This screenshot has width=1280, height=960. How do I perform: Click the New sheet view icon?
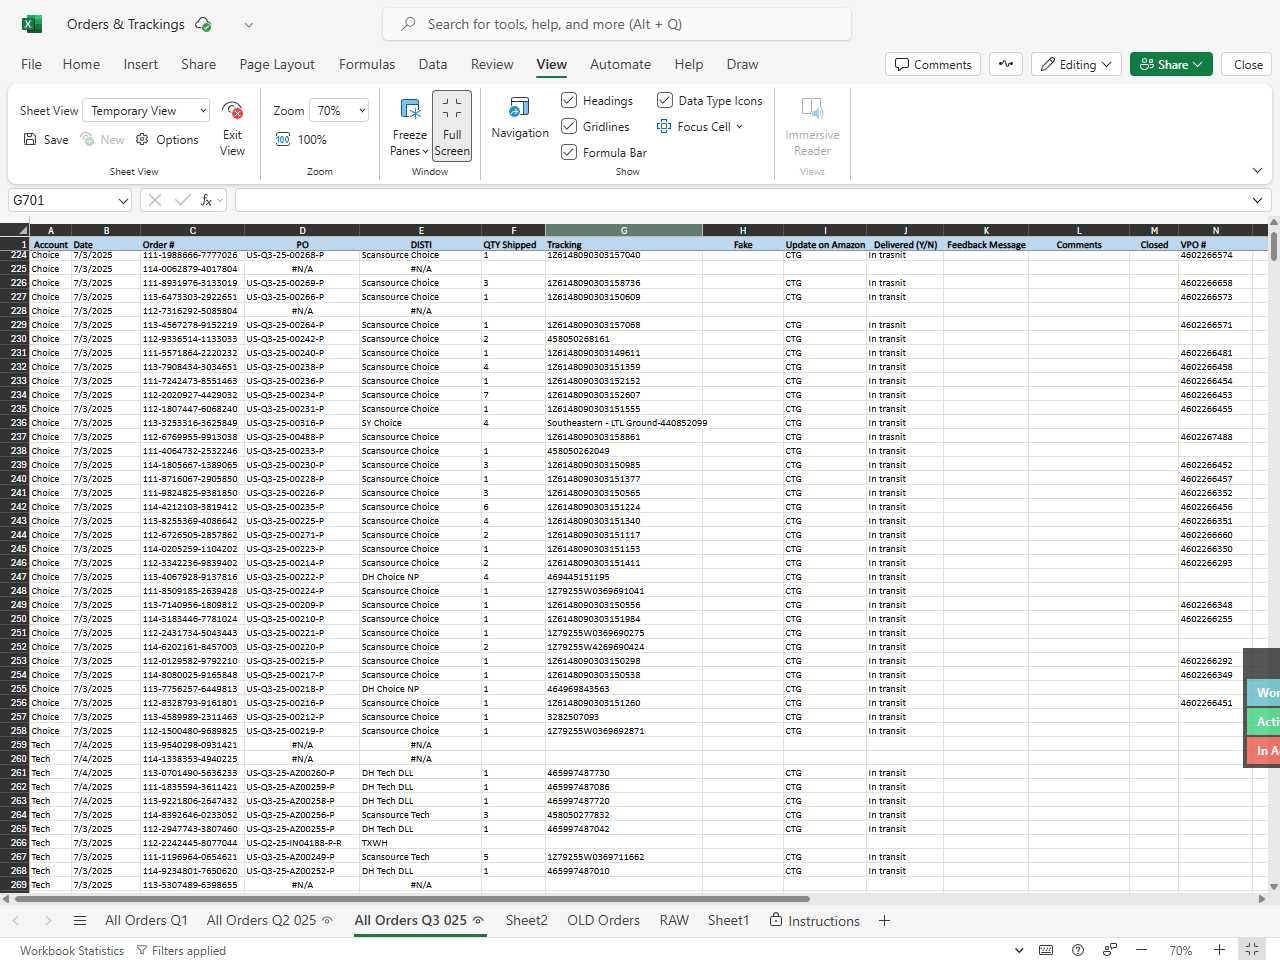click(88, 140)
